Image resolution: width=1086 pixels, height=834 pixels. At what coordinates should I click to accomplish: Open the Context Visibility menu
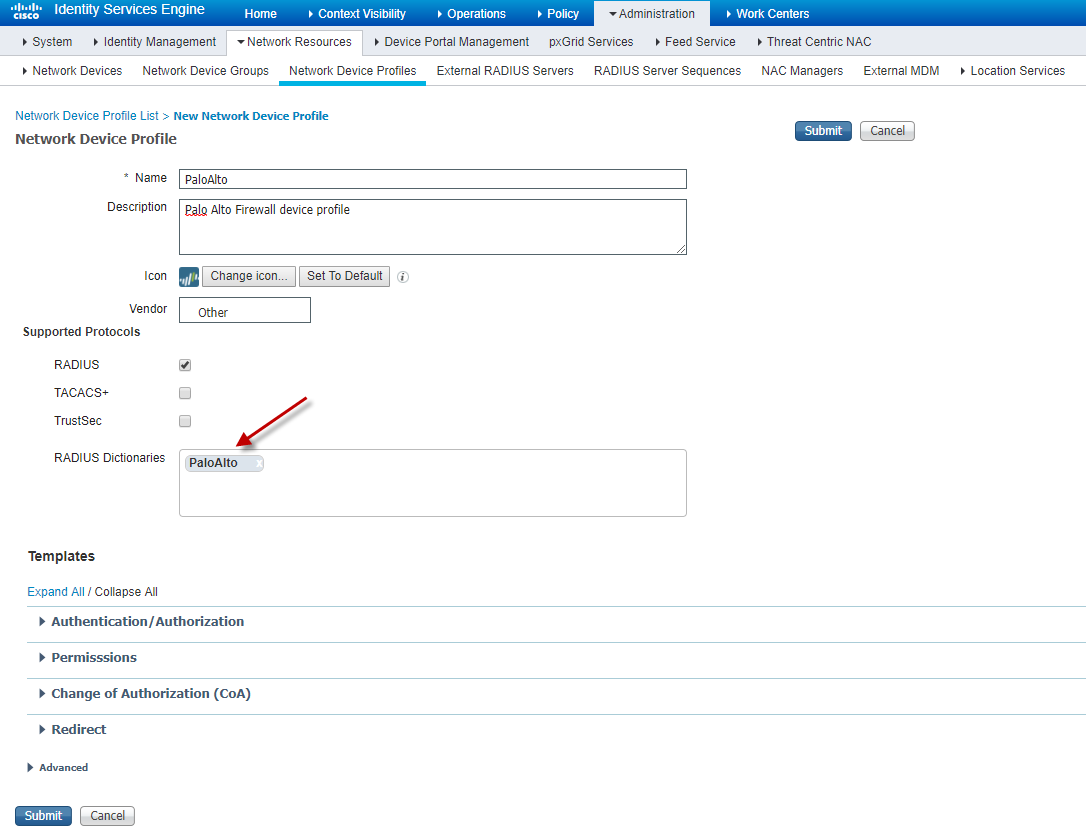(x=357, y=14)
